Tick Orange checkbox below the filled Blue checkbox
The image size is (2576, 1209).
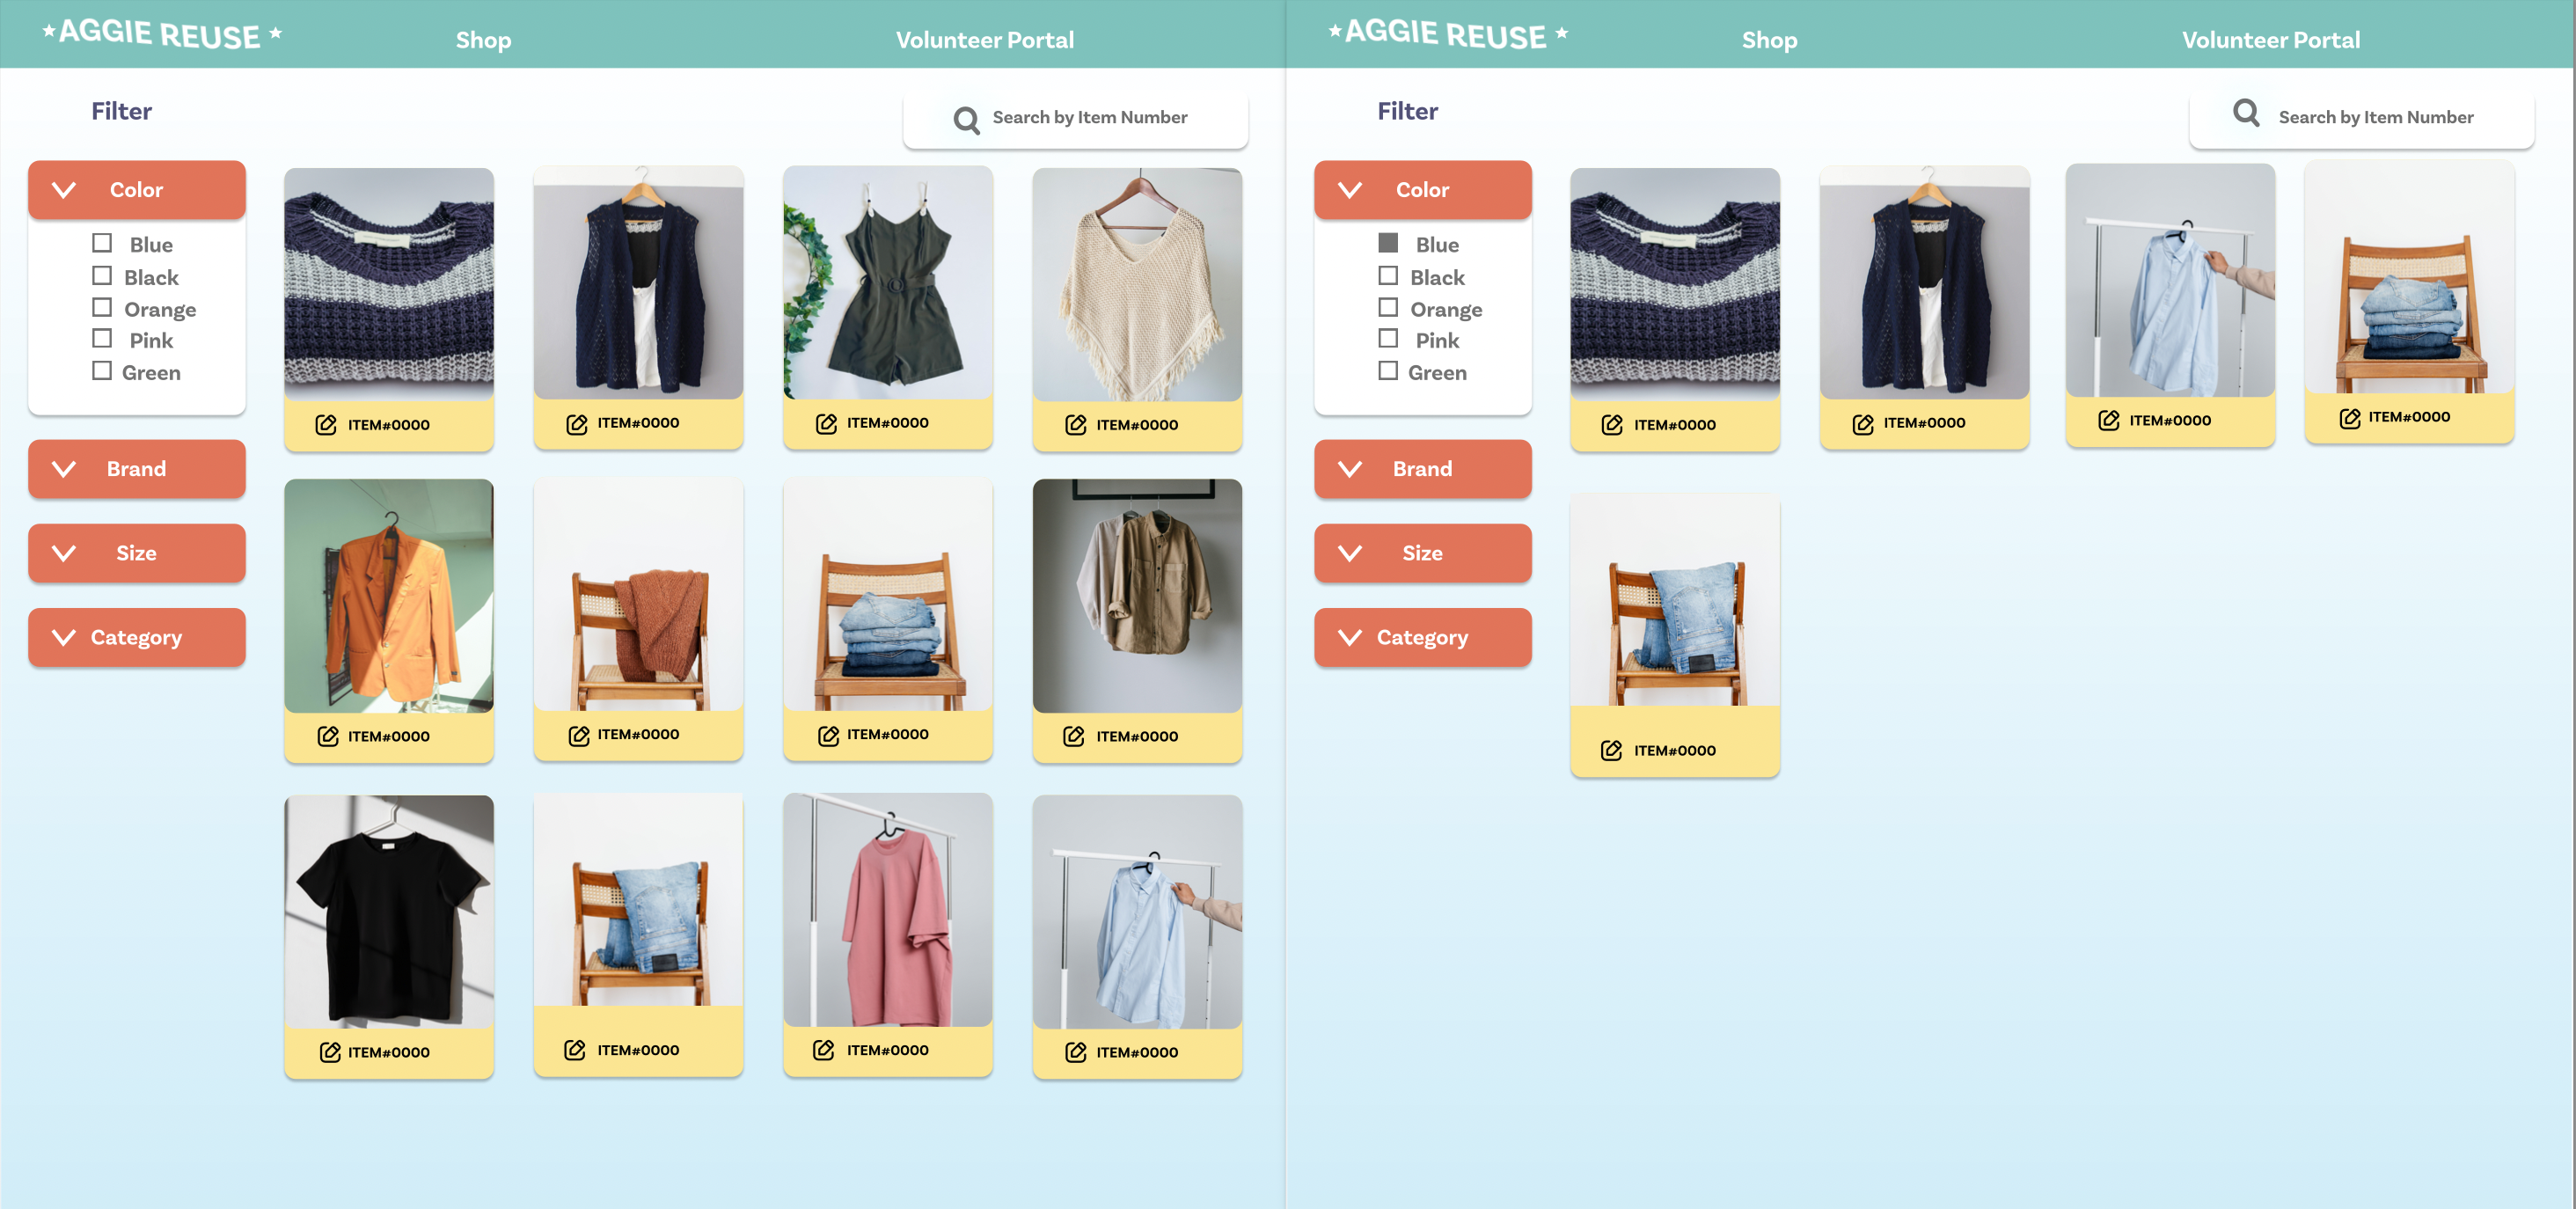tap(1387, 308)
